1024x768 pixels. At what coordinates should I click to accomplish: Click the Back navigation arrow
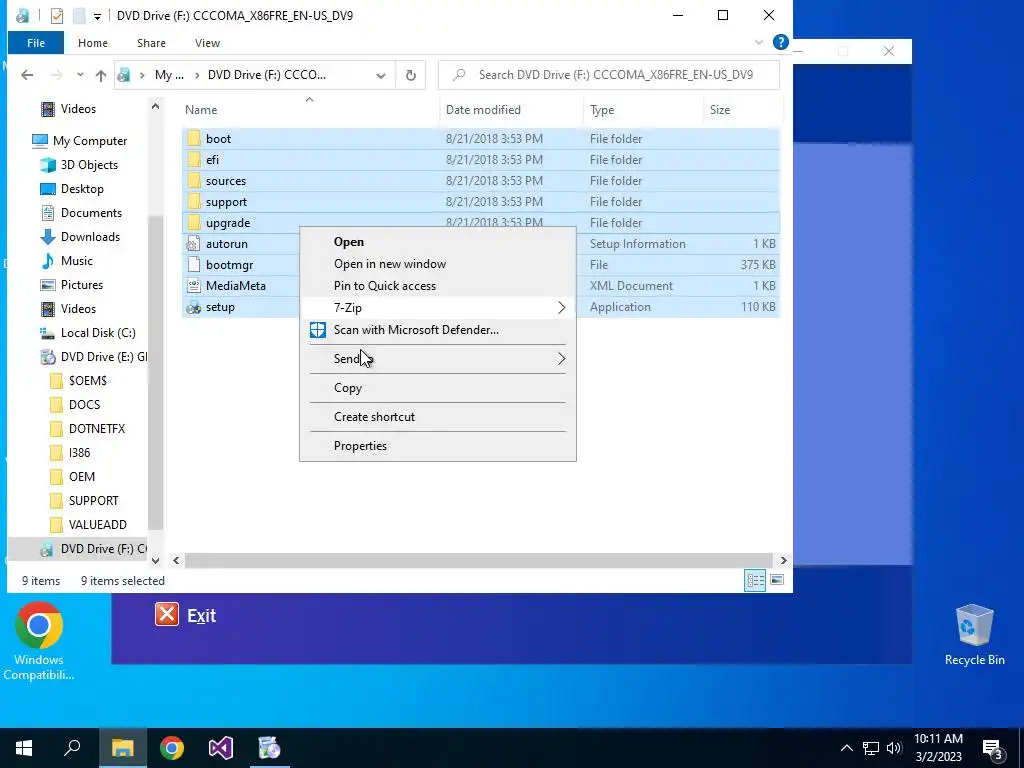point(27,75)
